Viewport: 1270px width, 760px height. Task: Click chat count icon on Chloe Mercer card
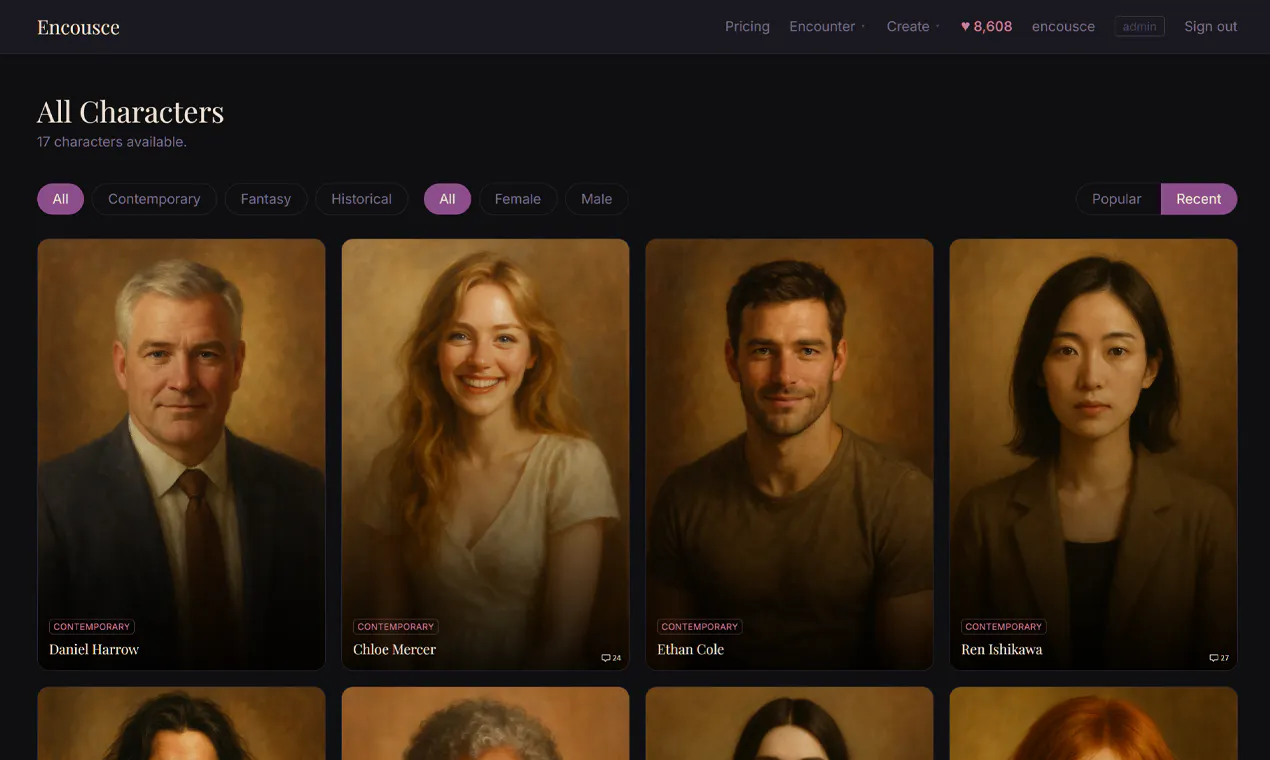pyautogui.click(x=611, y=658)
